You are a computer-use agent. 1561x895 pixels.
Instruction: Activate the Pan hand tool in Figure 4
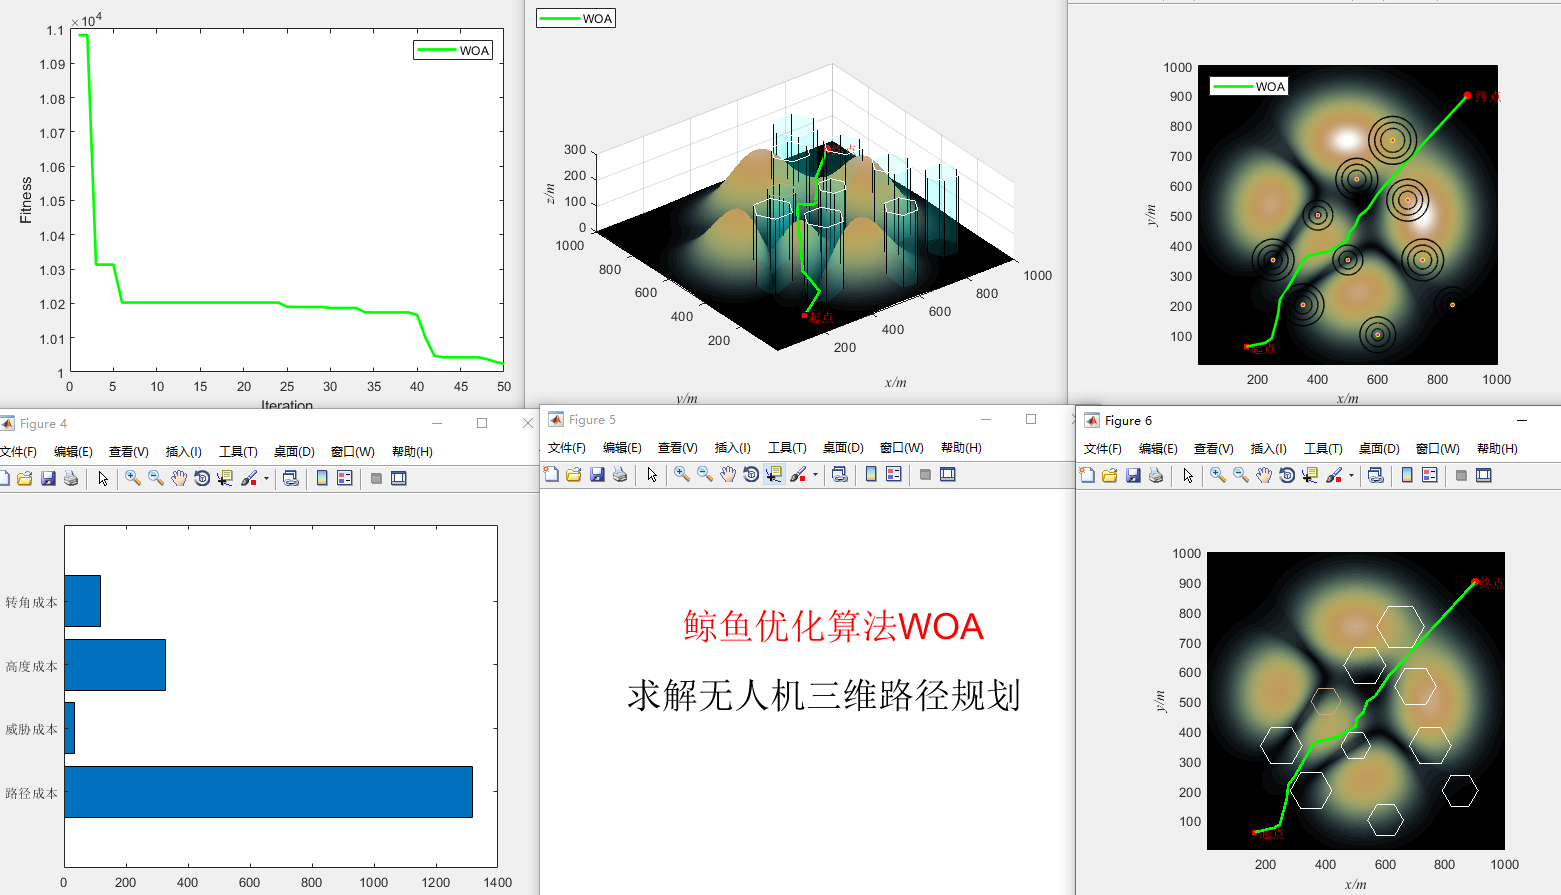coord(179,479)
